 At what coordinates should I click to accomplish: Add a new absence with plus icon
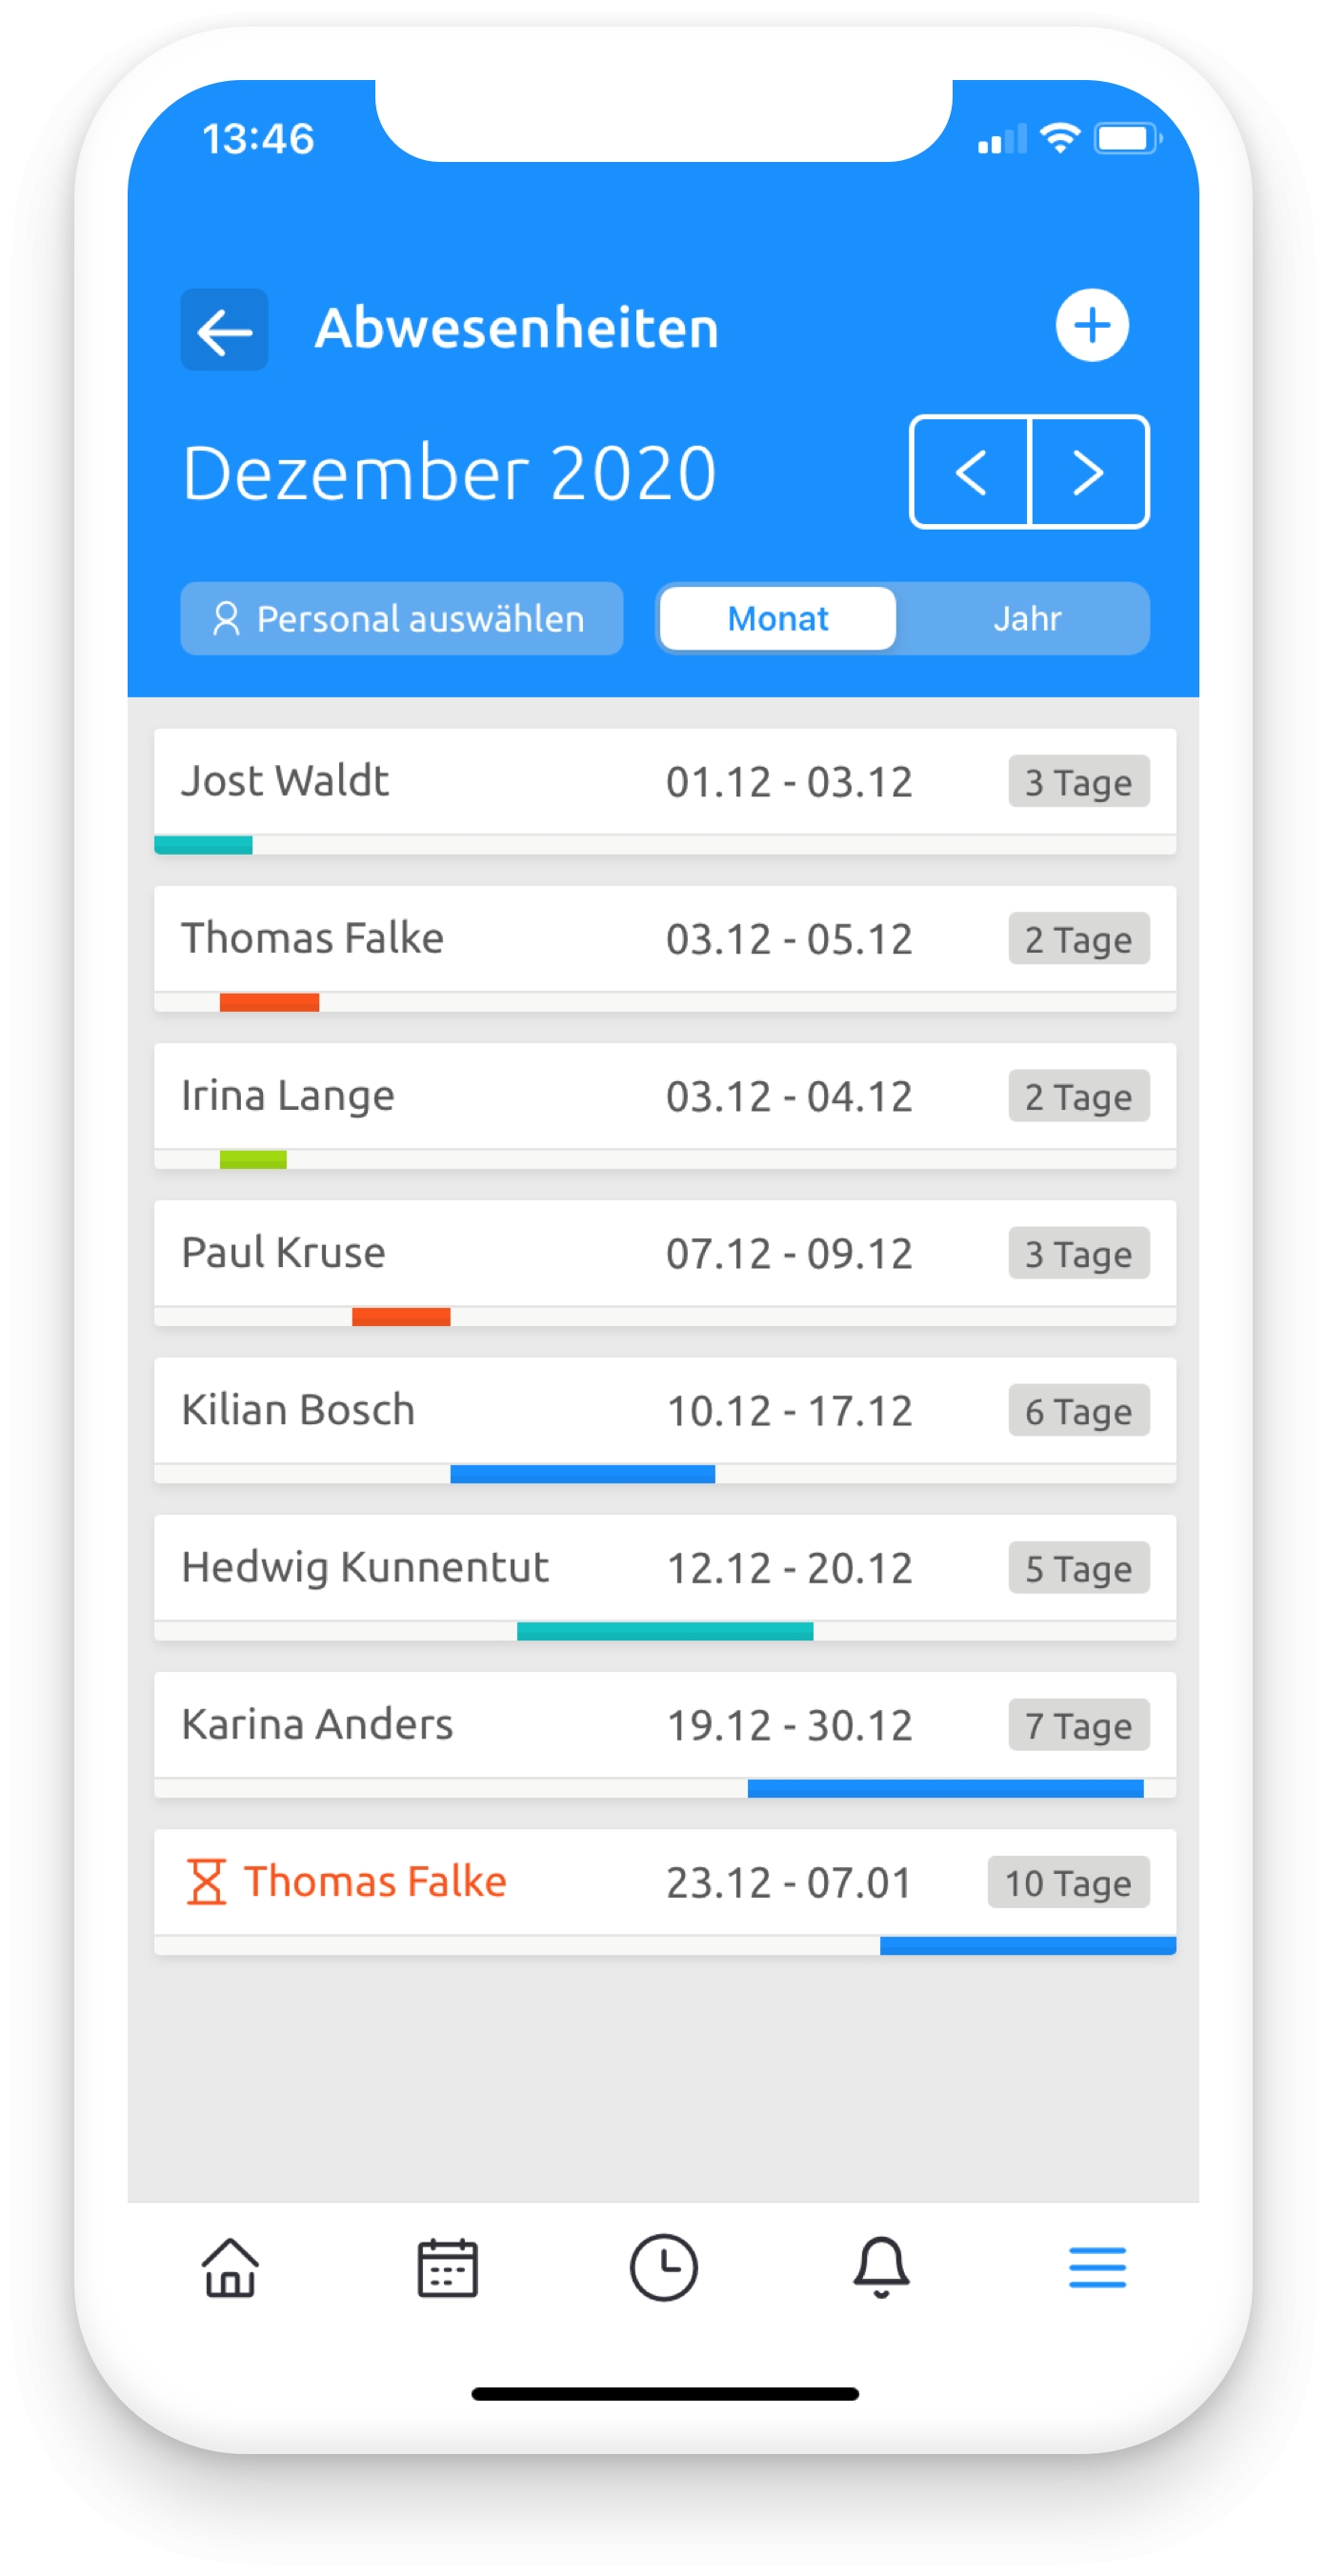pyautogui.click(x=1091, y=325)
